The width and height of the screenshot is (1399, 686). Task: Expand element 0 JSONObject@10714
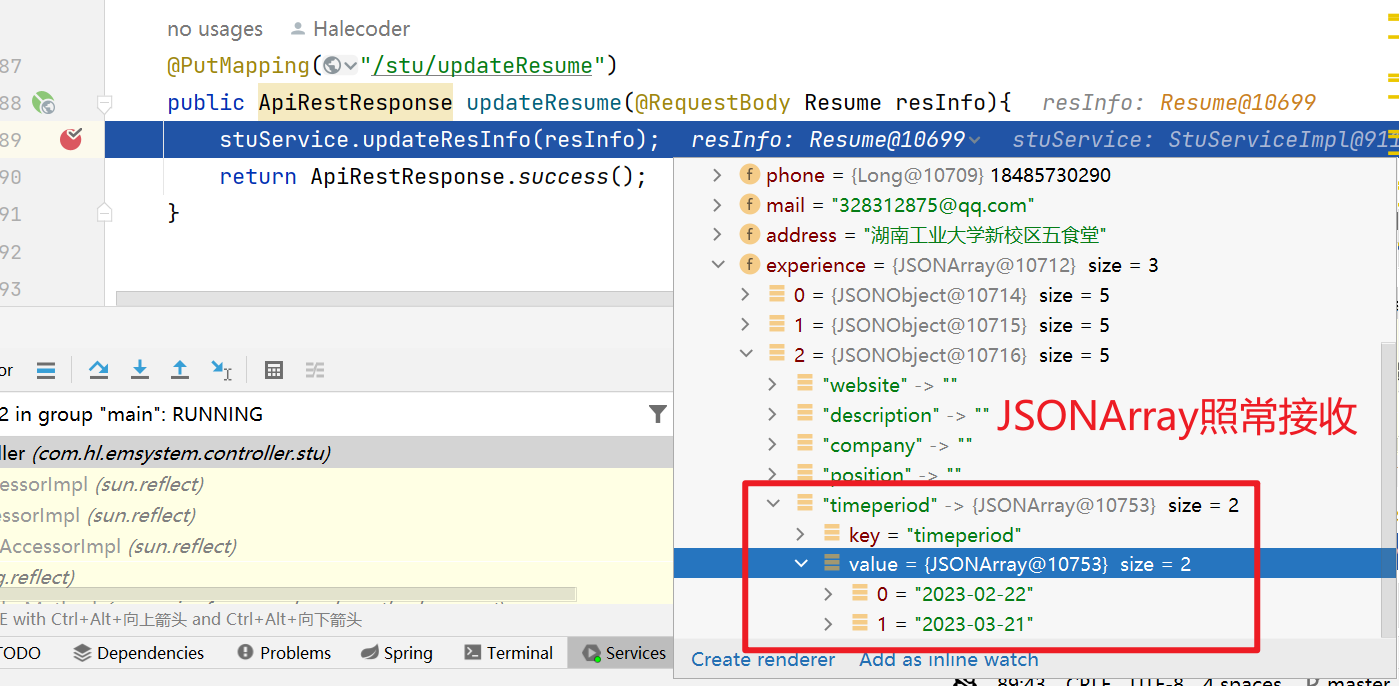pyautogui.click(x=746, y=295)
